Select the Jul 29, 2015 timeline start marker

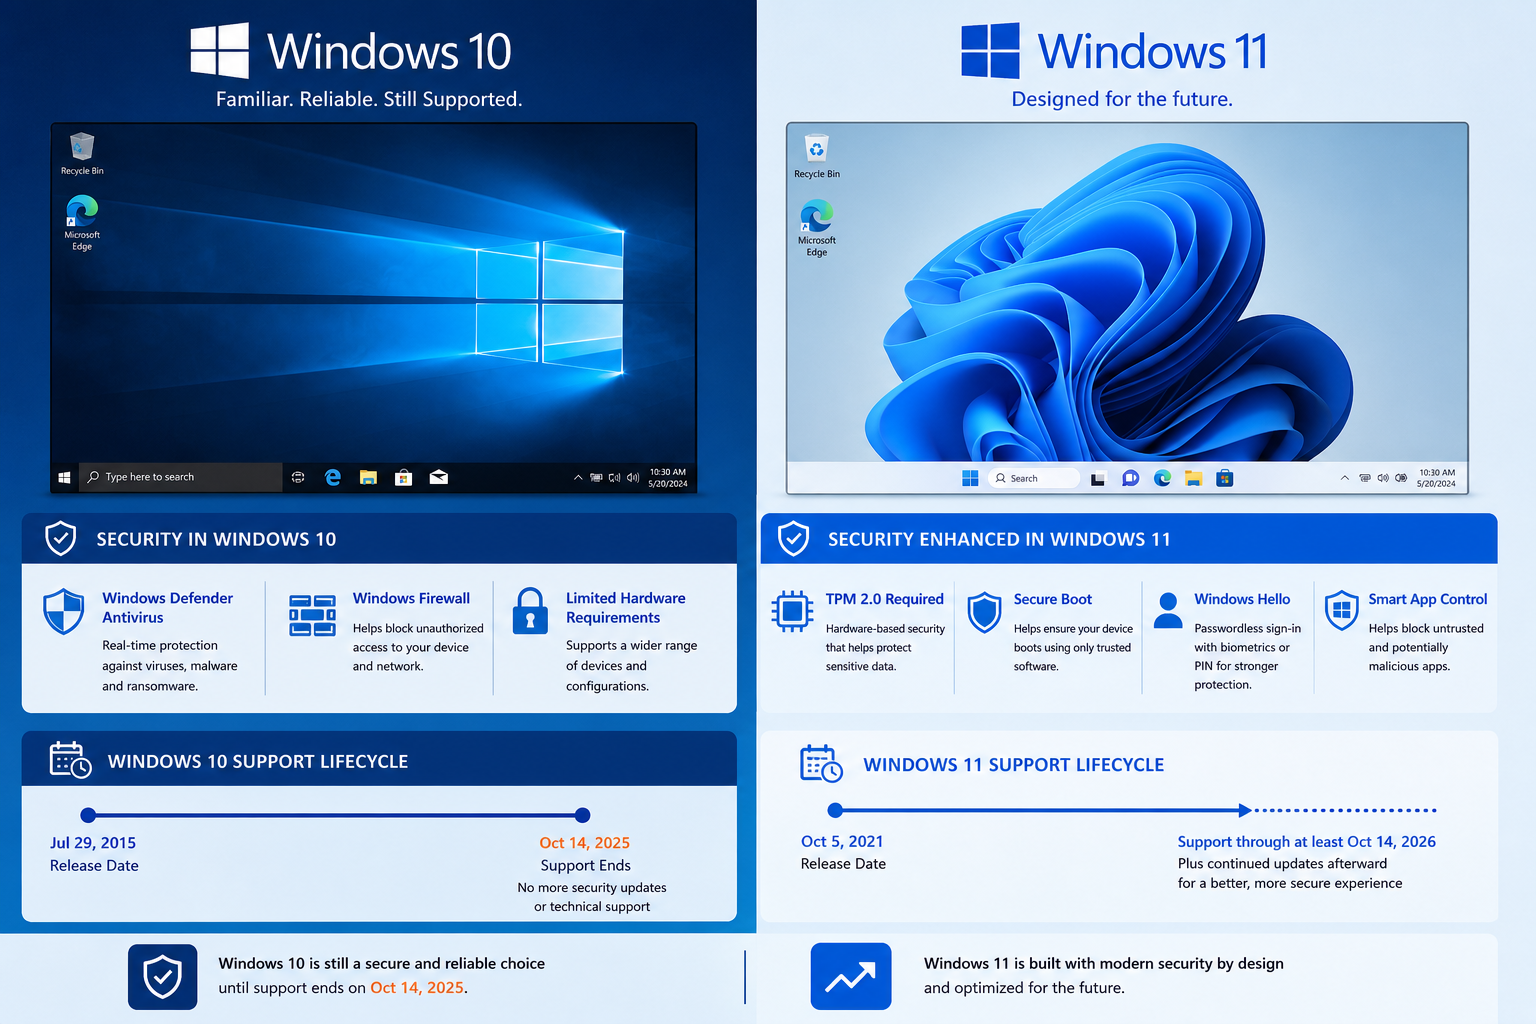[88, 815]
